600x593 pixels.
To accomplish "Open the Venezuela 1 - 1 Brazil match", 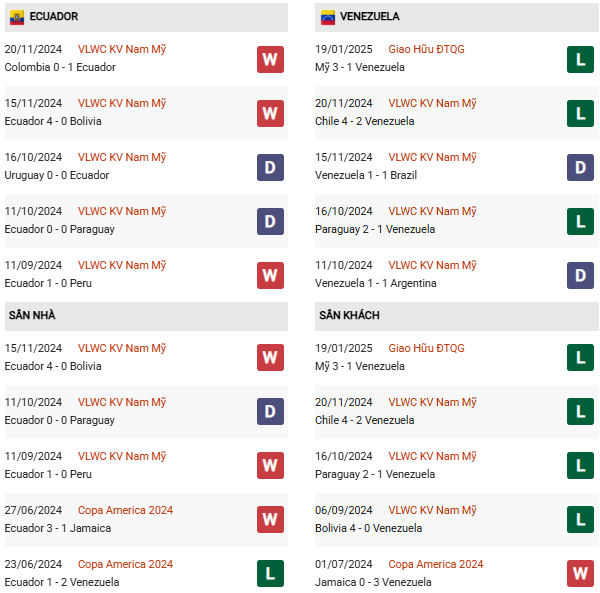I will [x=366, y=175].
